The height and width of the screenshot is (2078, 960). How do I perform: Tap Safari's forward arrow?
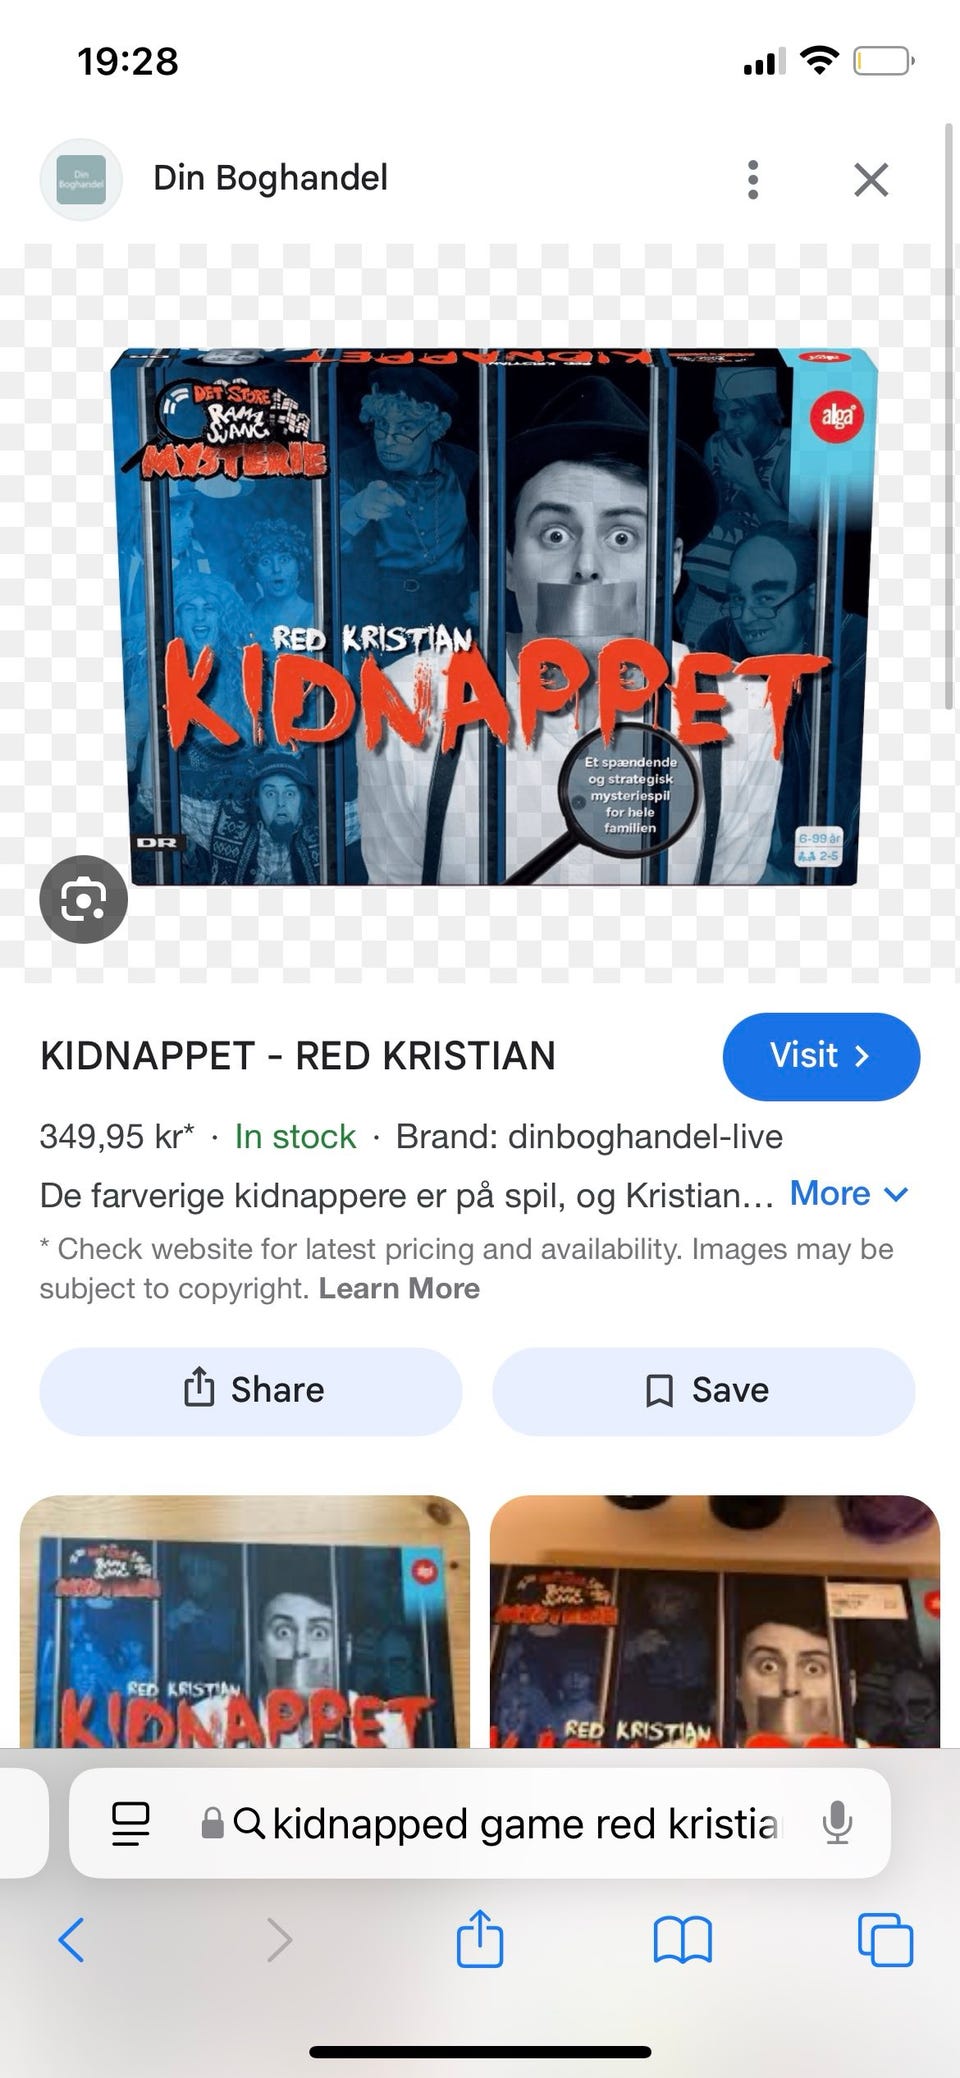point(280,1940)
